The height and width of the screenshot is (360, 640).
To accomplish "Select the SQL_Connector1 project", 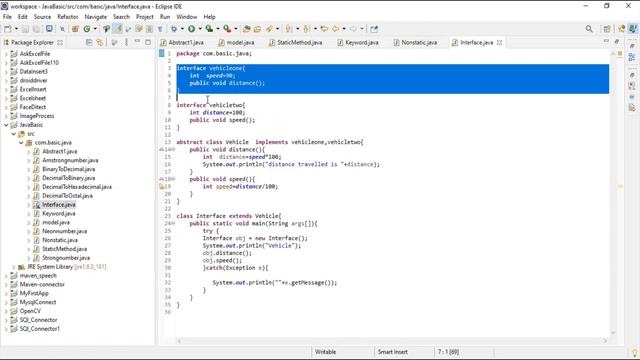I will point(39,329).
